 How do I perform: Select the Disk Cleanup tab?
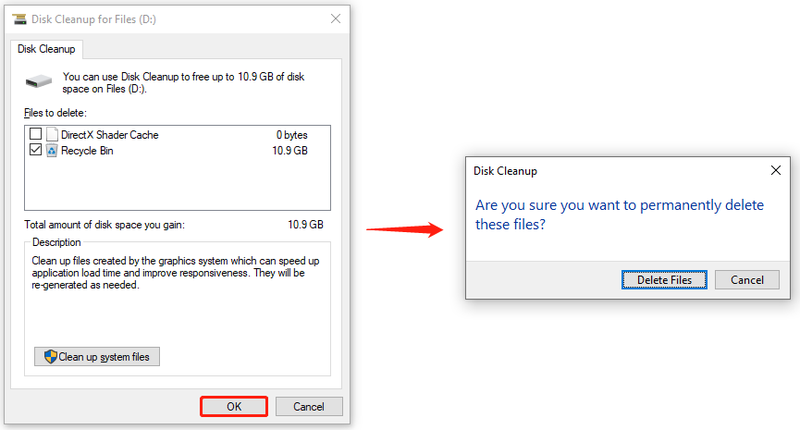[46, 49]
